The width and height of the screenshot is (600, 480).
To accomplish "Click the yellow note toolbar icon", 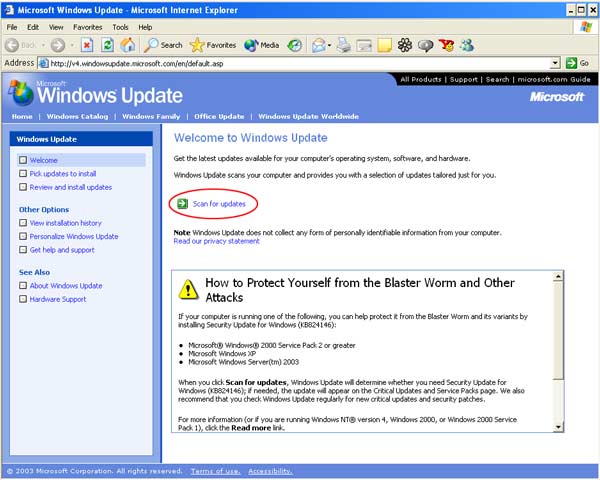I will tap(385, 45).
